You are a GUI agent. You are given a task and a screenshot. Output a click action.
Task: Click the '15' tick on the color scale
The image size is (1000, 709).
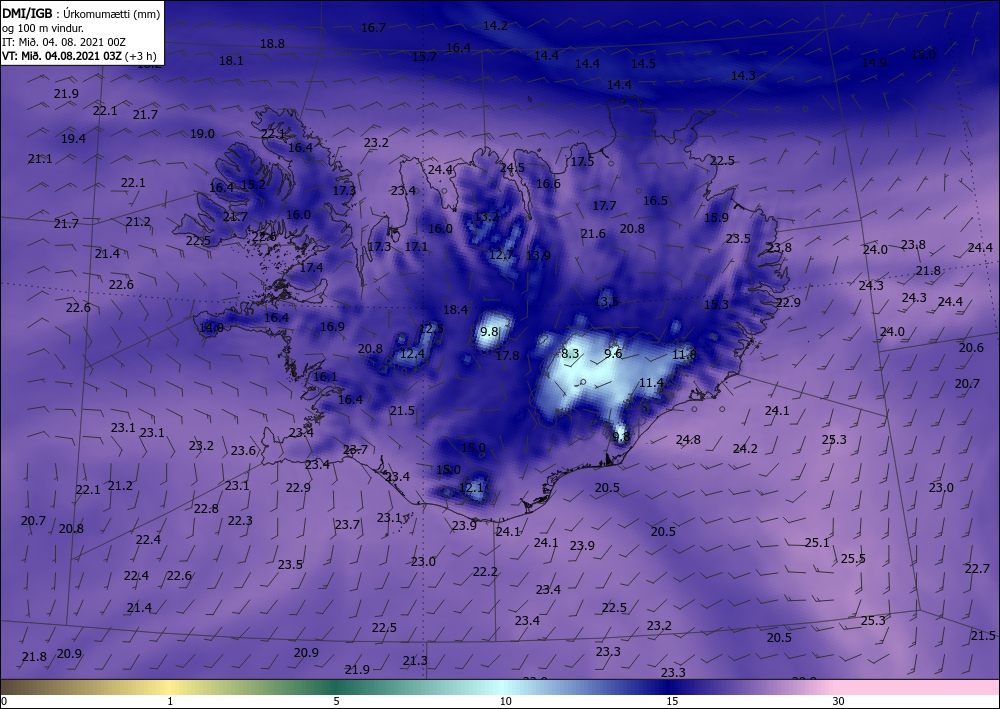coord(672,701)
